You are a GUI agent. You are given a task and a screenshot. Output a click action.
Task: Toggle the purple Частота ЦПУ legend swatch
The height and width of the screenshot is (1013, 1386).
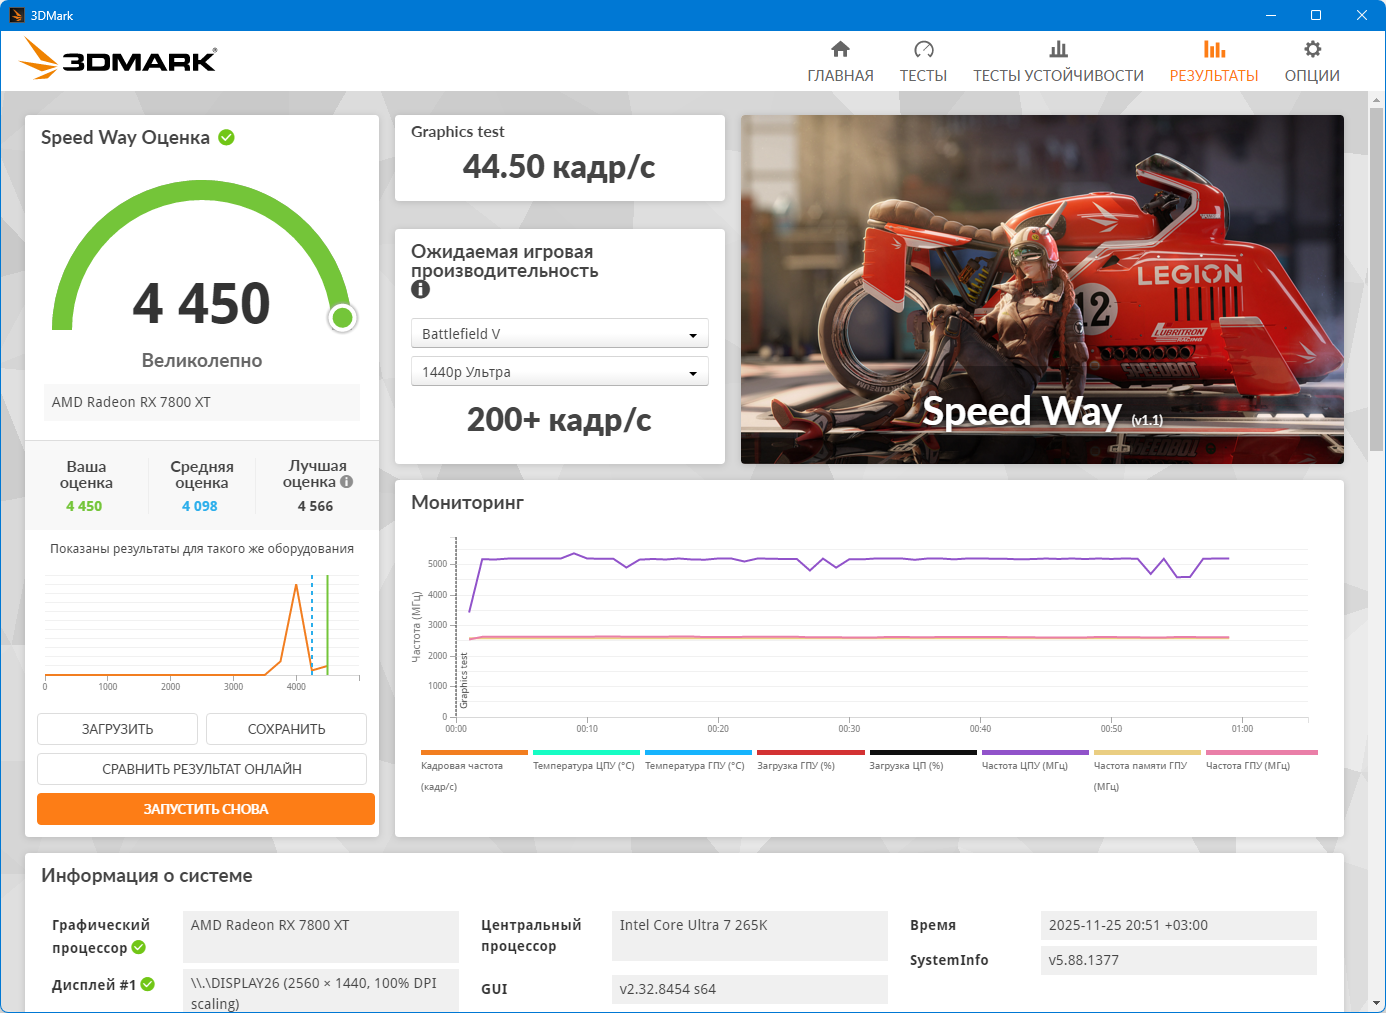(1035, 753)
